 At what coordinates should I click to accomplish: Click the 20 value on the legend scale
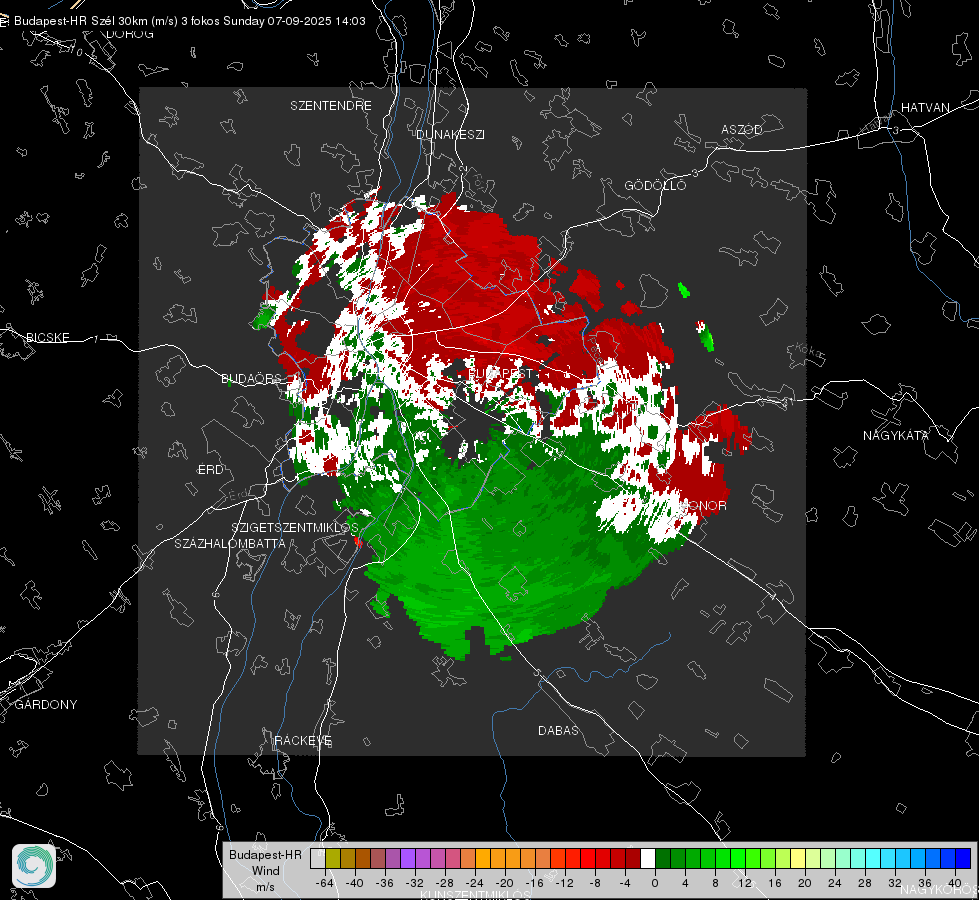tap(804, 883)
